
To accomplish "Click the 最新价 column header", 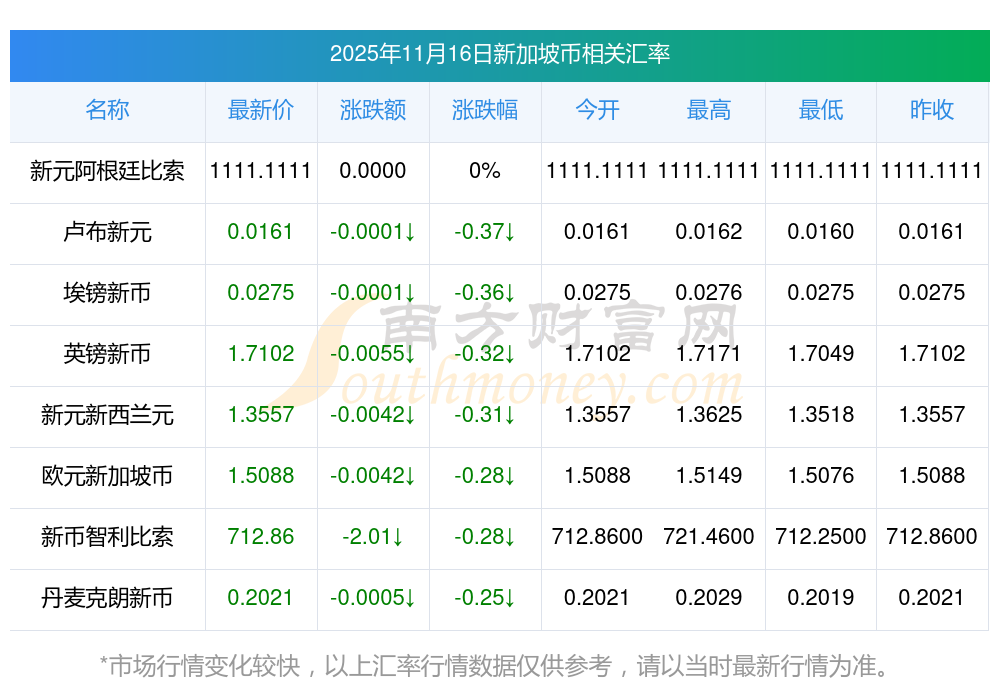I will pyautogui.click(x=261, y=110).
